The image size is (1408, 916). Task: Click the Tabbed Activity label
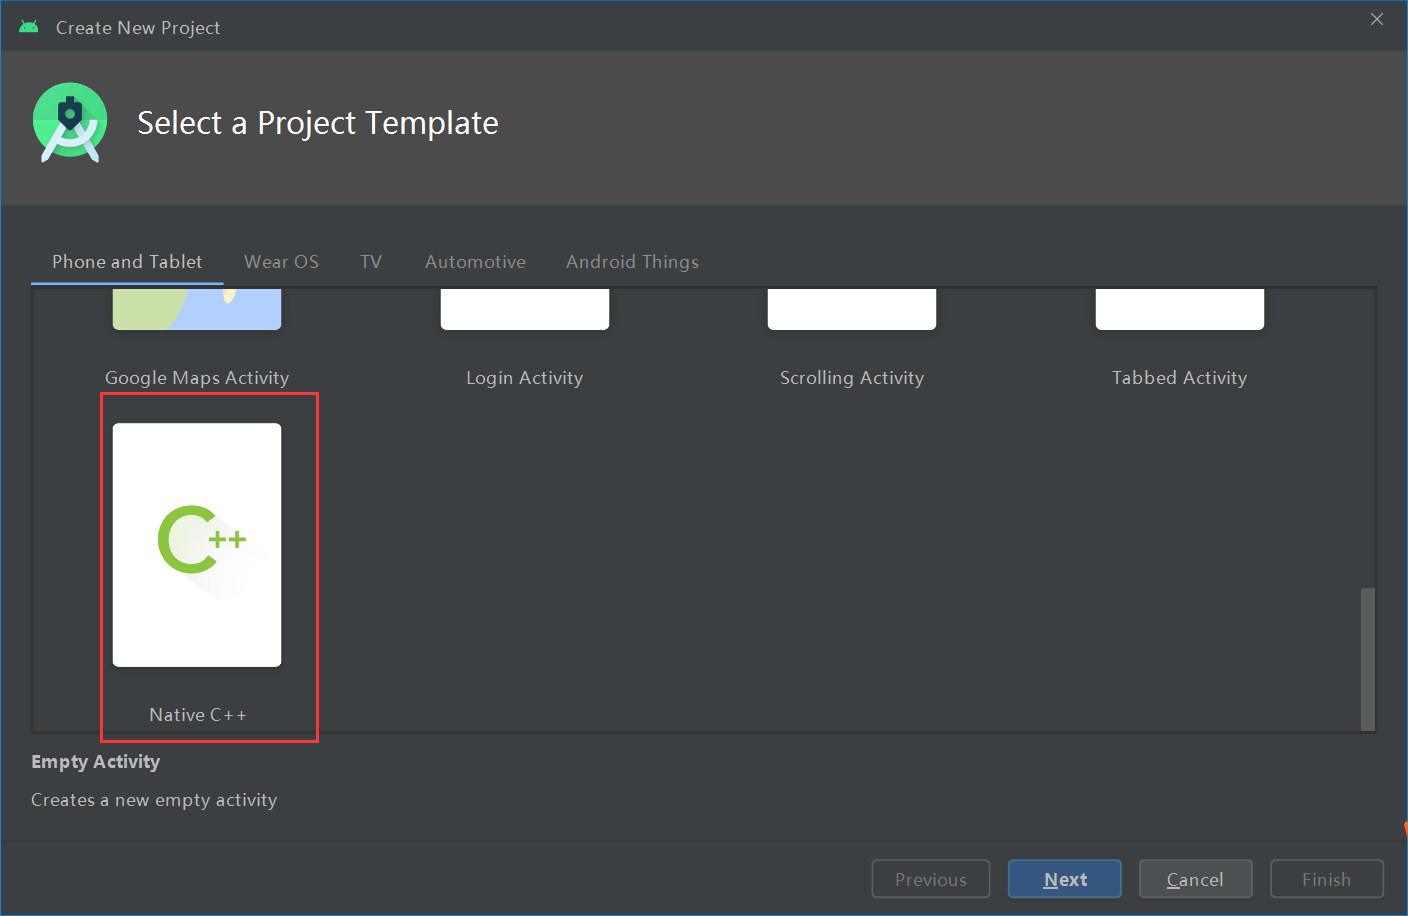(x=1180, y=378)
